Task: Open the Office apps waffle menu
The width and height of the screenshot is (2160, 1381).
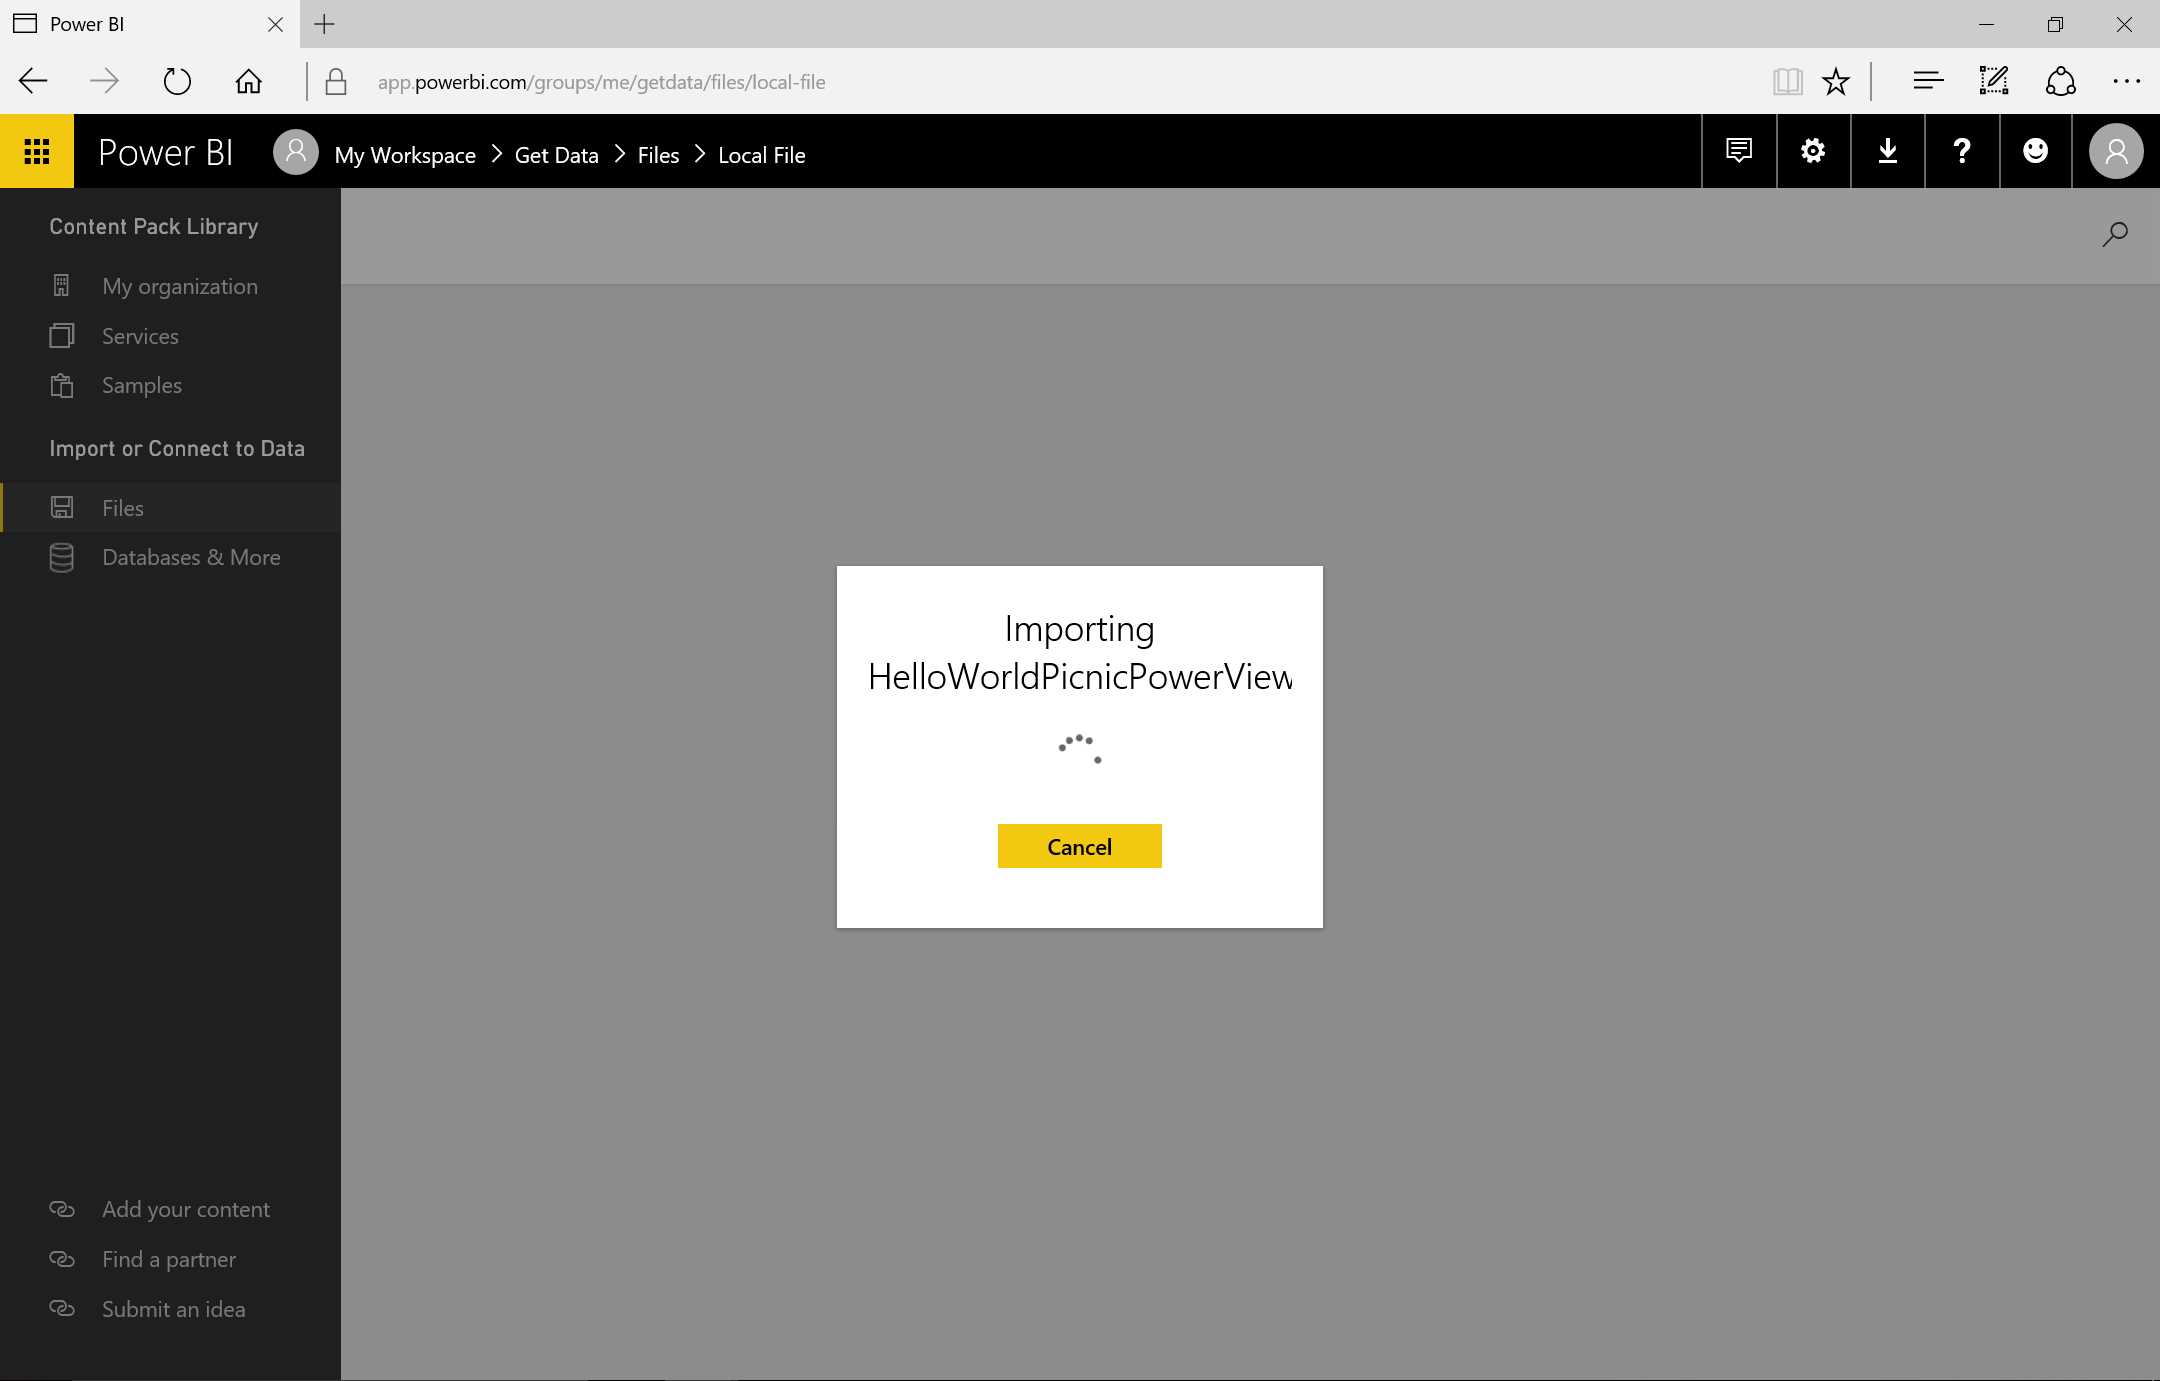Action: point(37,151)
